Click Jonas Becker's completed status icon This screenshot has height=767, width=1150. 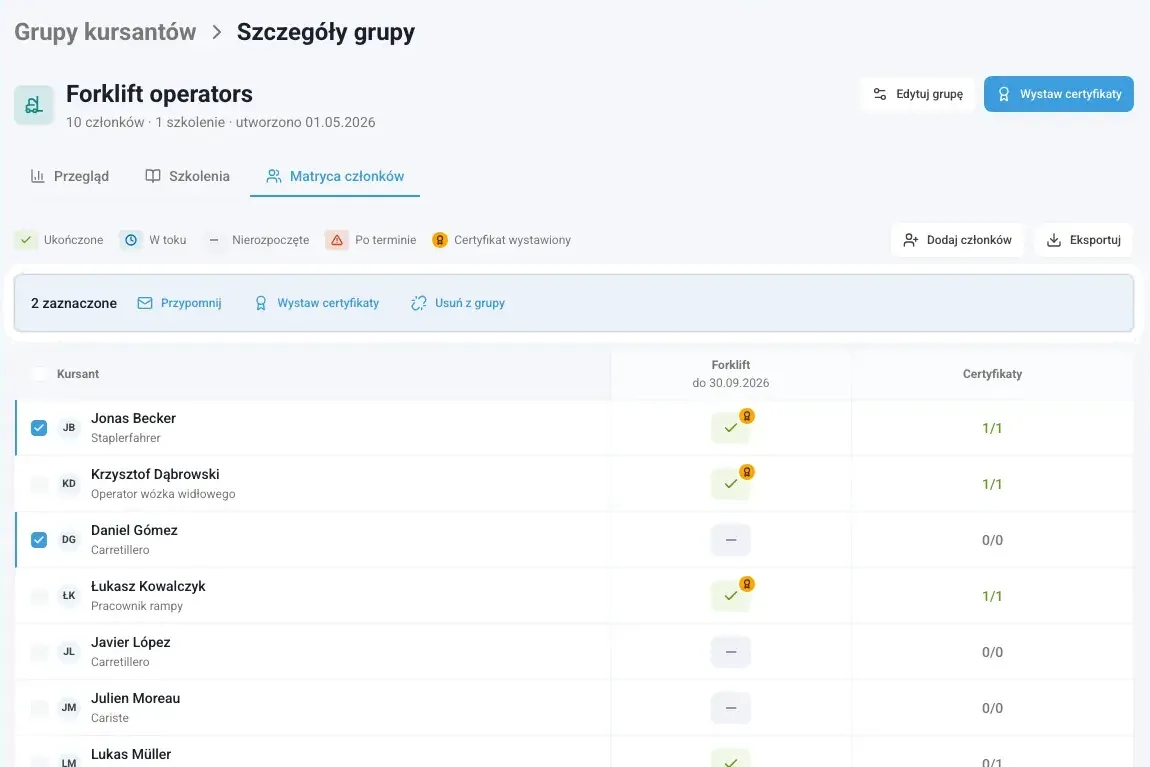(x=730, y=427)
